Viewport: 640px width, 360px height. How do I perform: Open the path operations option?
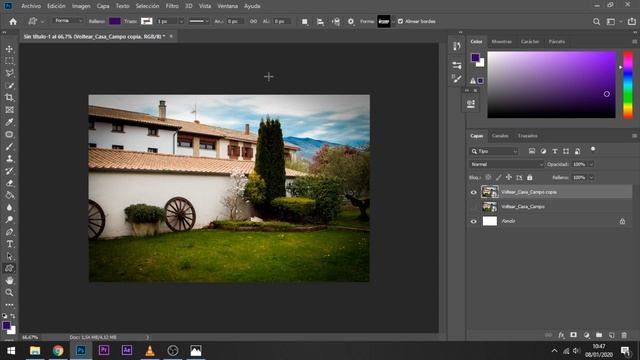point(304,21)
